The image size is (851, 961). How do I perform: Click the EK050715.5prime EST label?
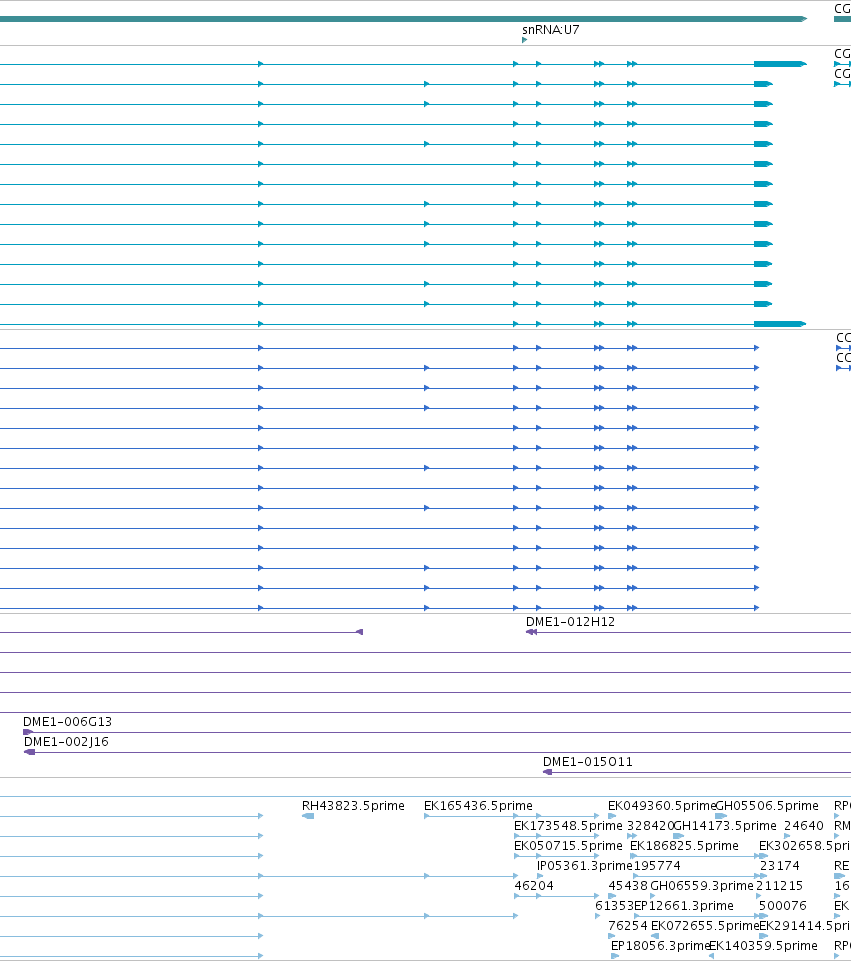pos(568,846)
